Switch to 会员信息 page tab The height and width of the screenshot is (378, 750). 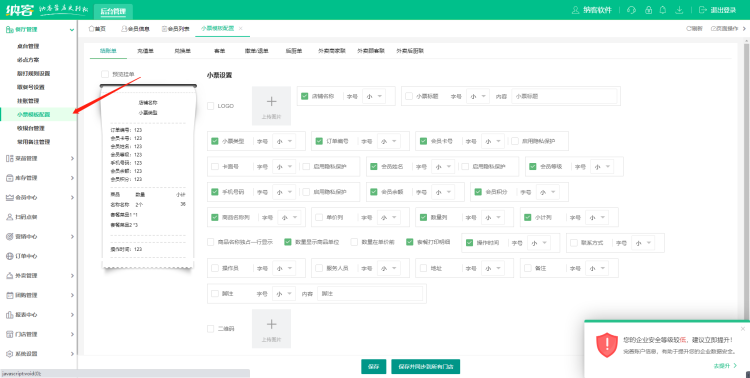135,29
